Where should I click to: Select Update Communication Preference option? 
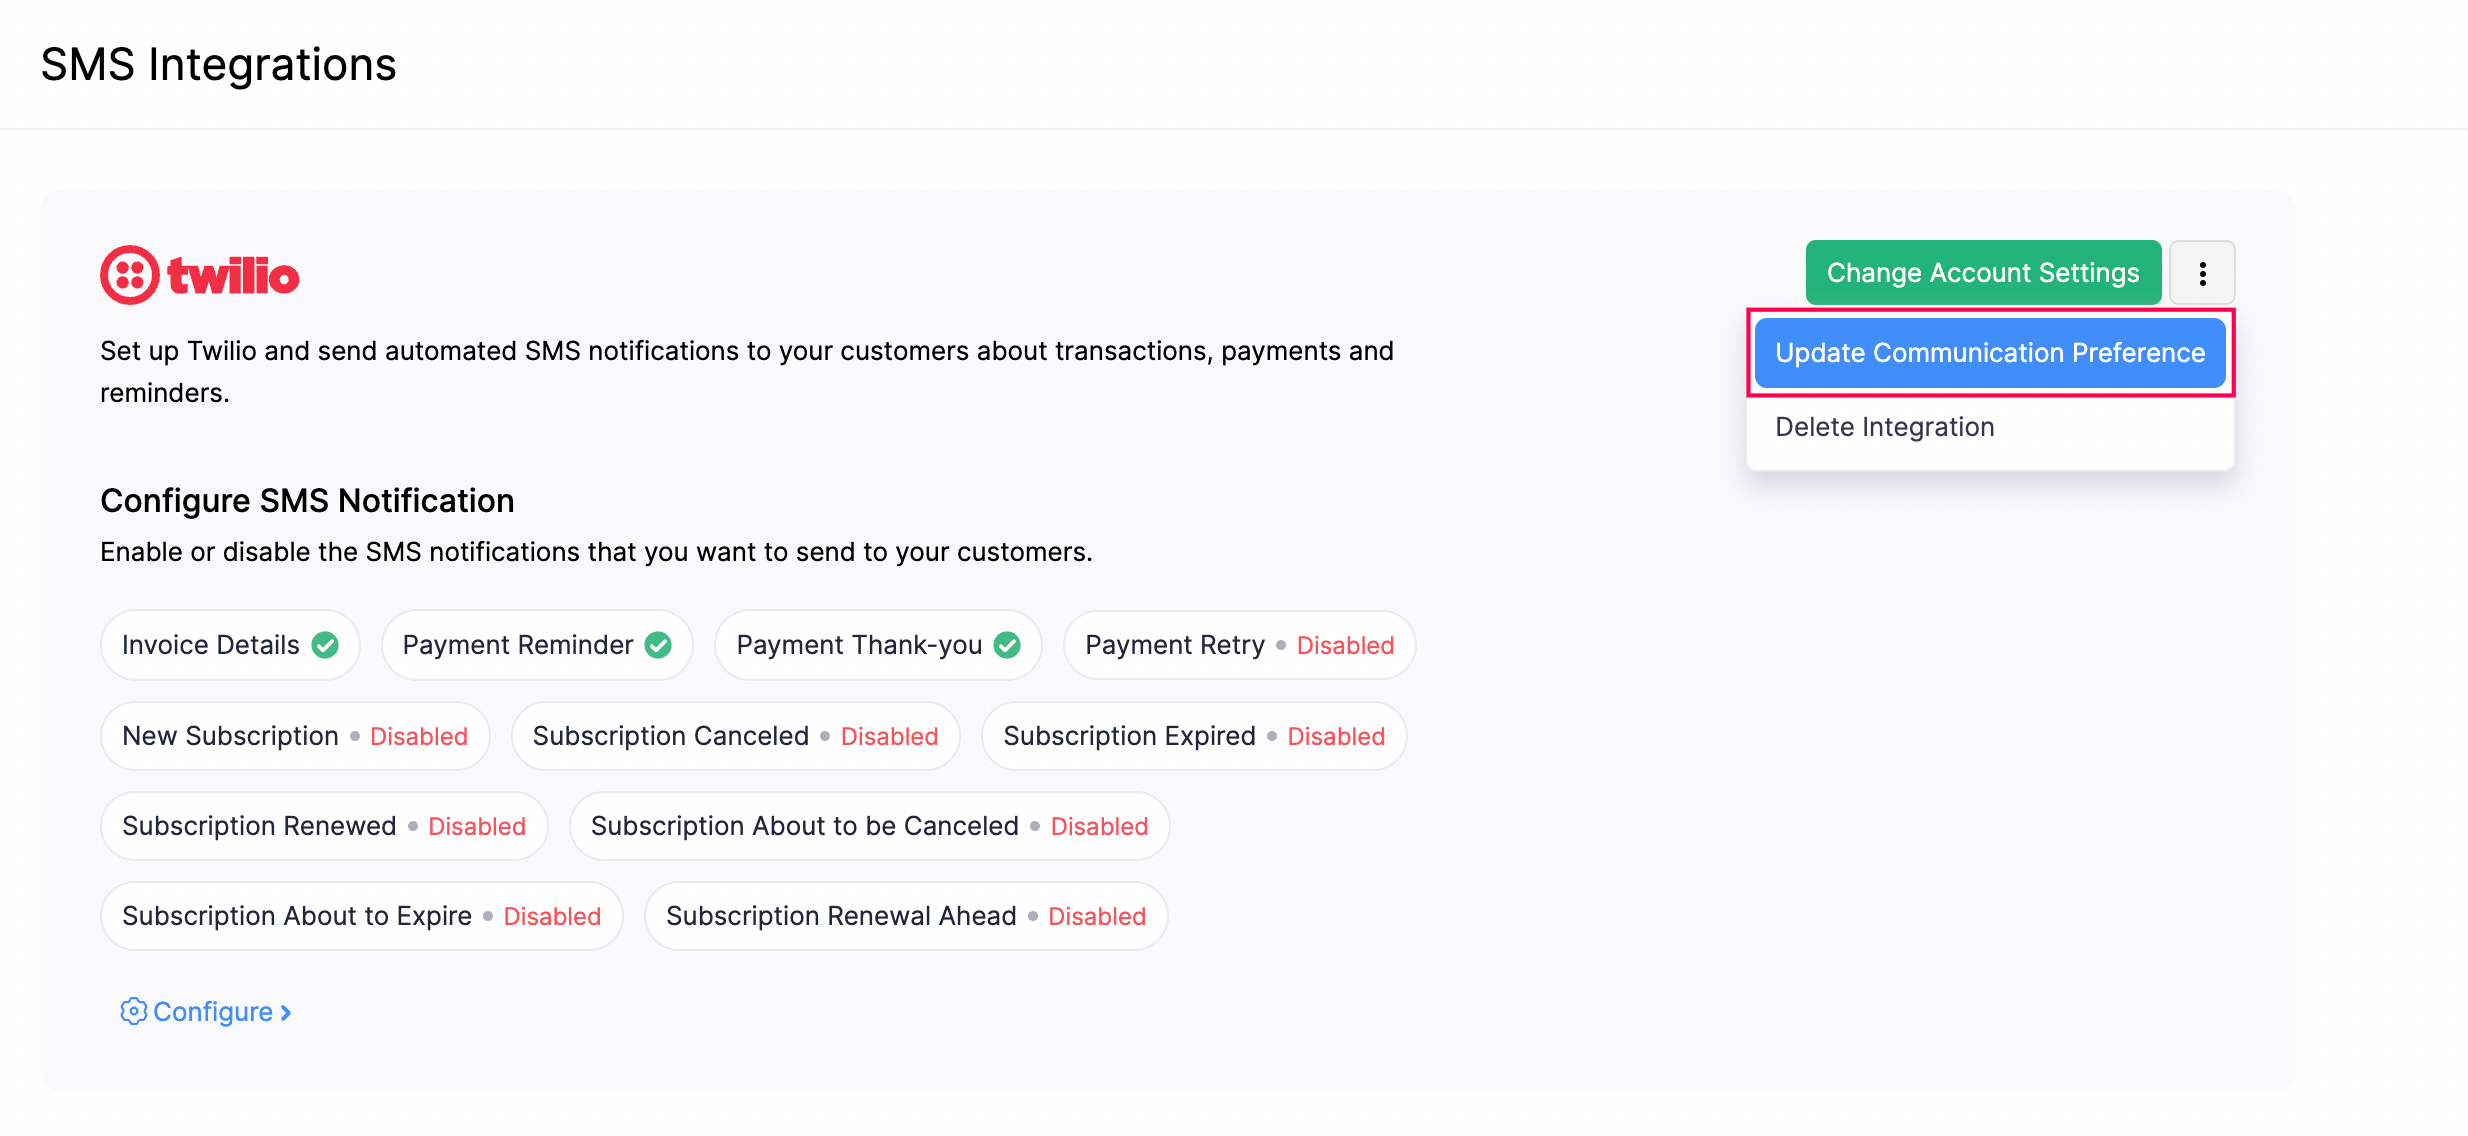(1988, 352)
